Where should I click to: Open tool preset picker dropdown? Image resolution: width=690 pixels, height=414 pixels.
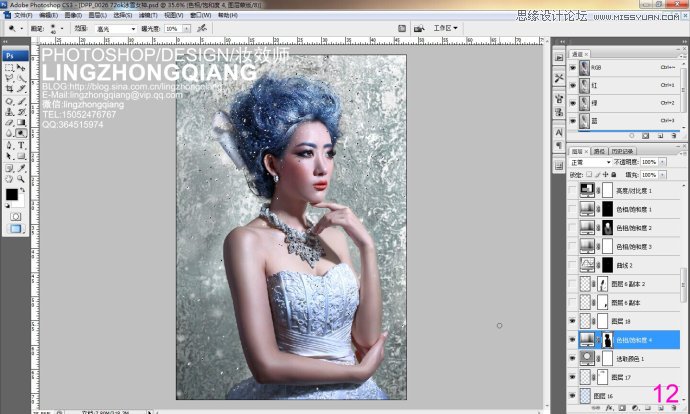pyautogui.click(x=22, y=29)
